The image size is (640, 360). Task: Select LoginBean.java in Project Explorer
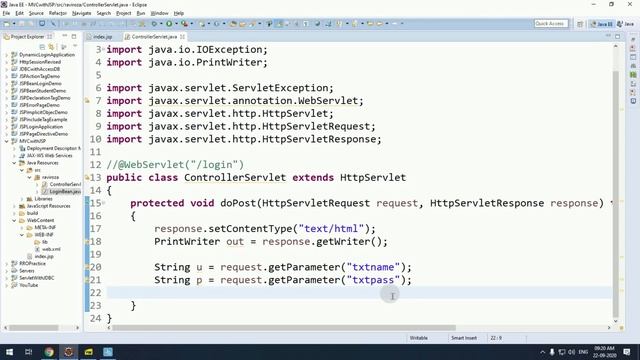point(61,191)
